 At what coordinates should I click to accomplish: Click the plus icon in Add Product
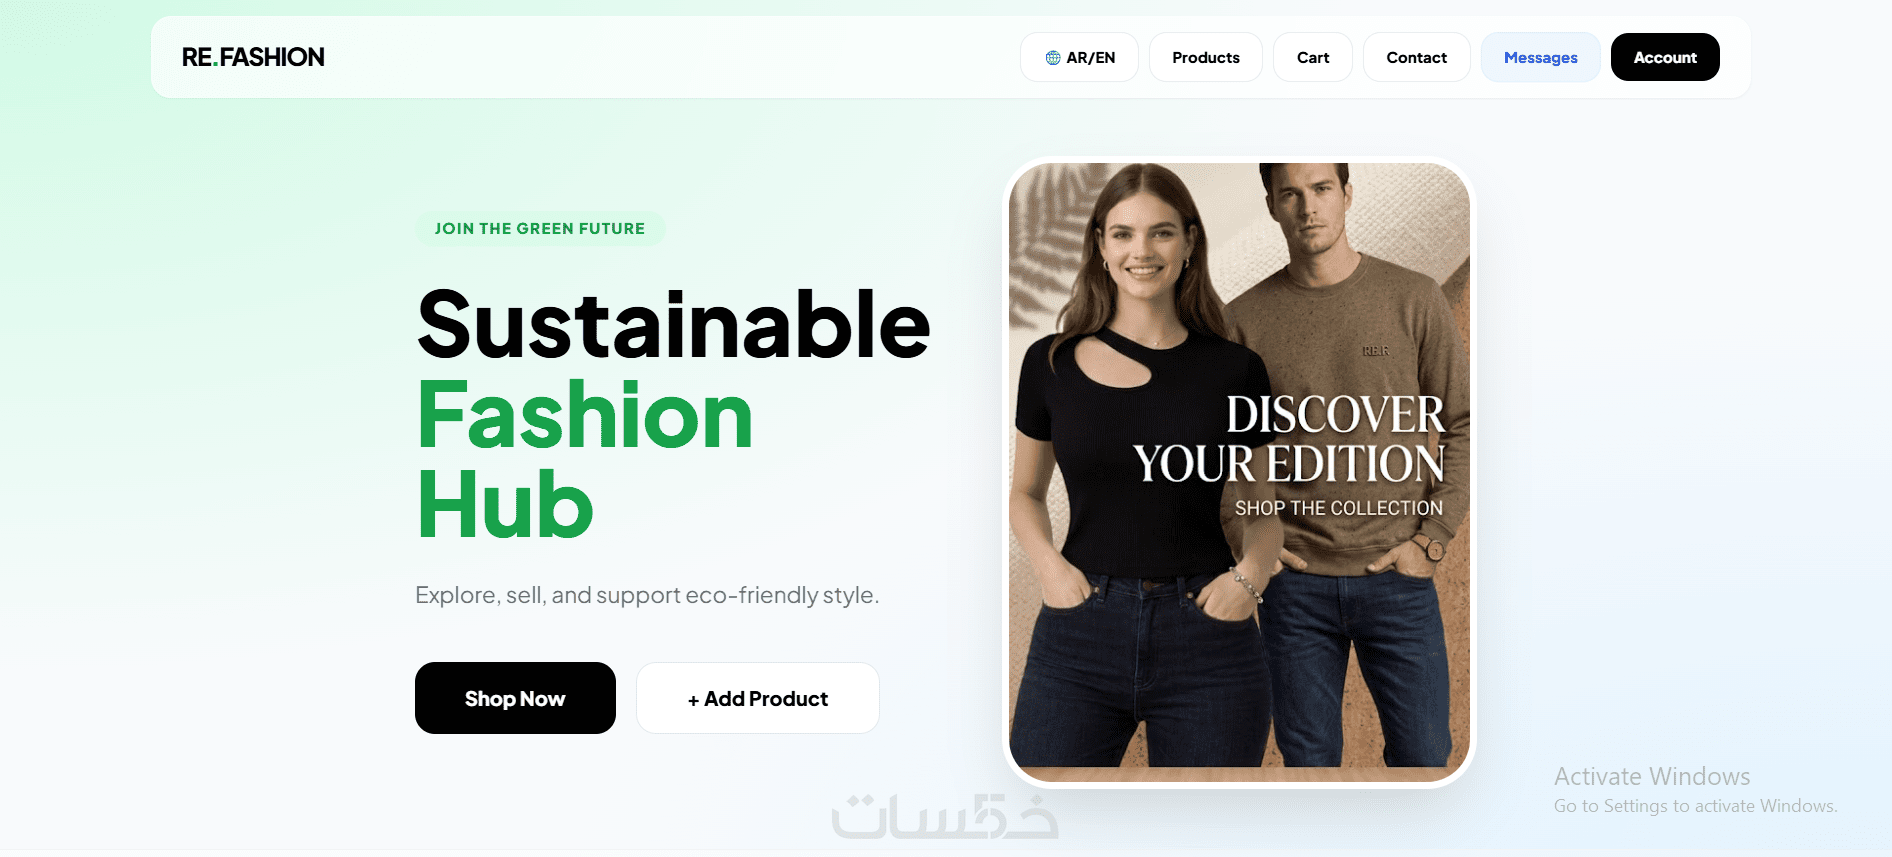click(x=693, y=700)
